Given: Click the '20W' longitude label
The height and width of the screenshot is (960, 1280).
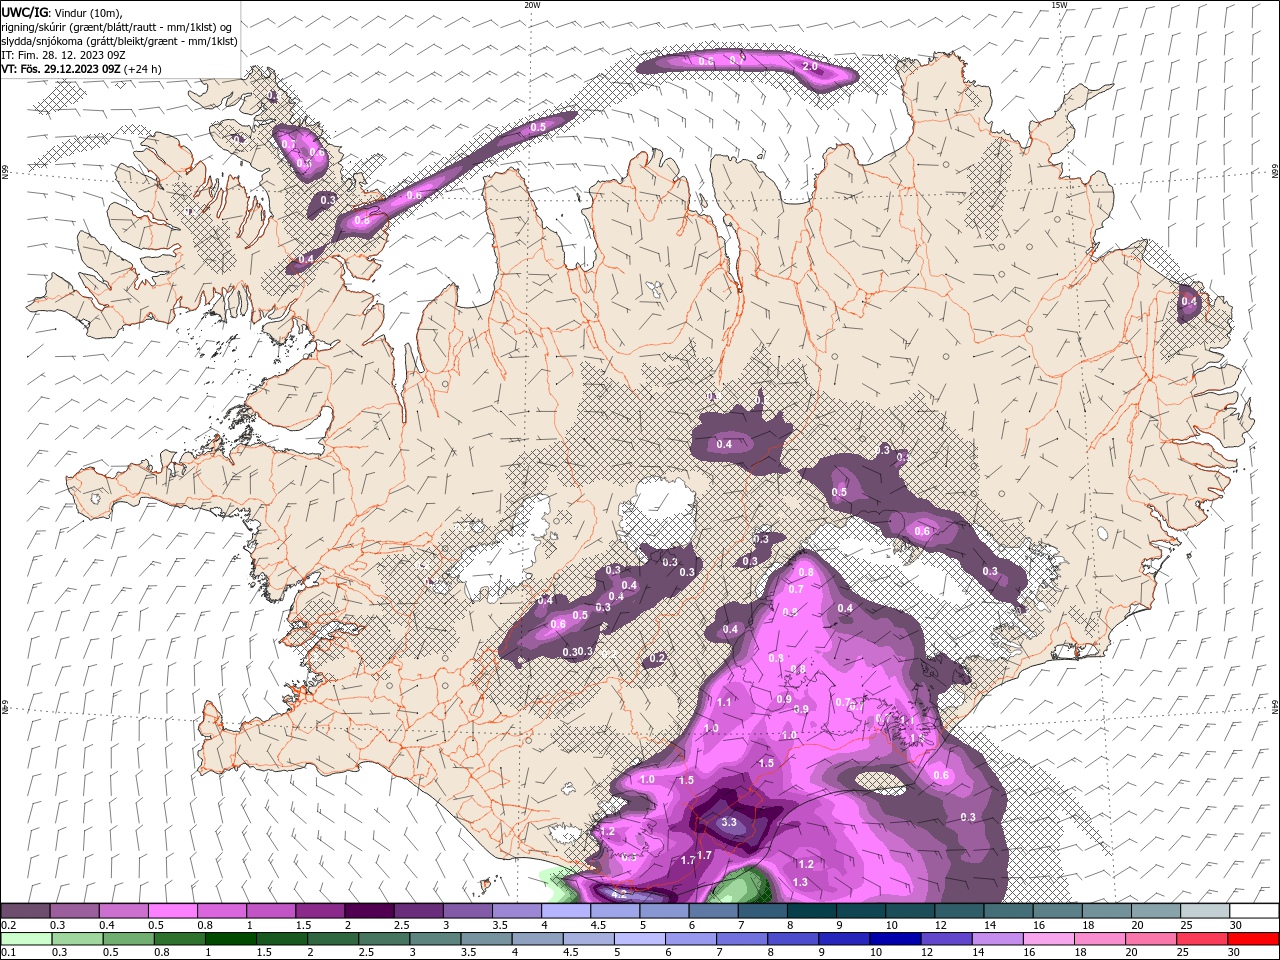Looking at the screenshot, I should point(532,5).
